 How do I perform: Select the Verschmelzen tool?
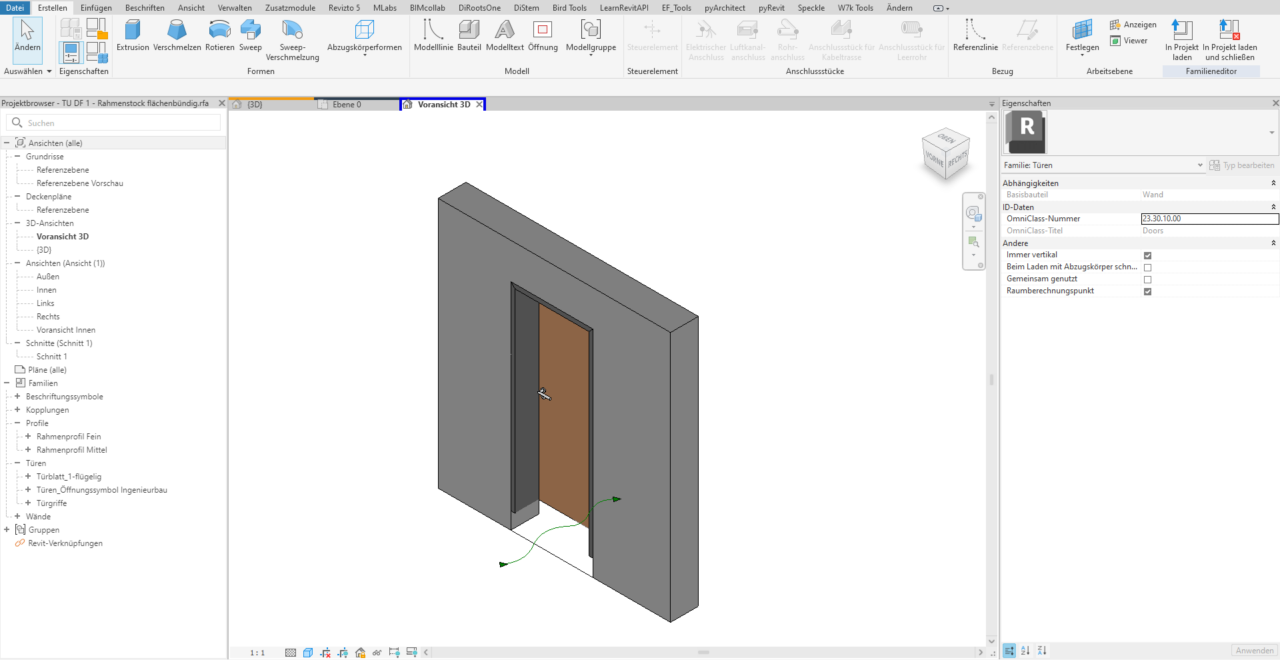click(x=176, y=37)
